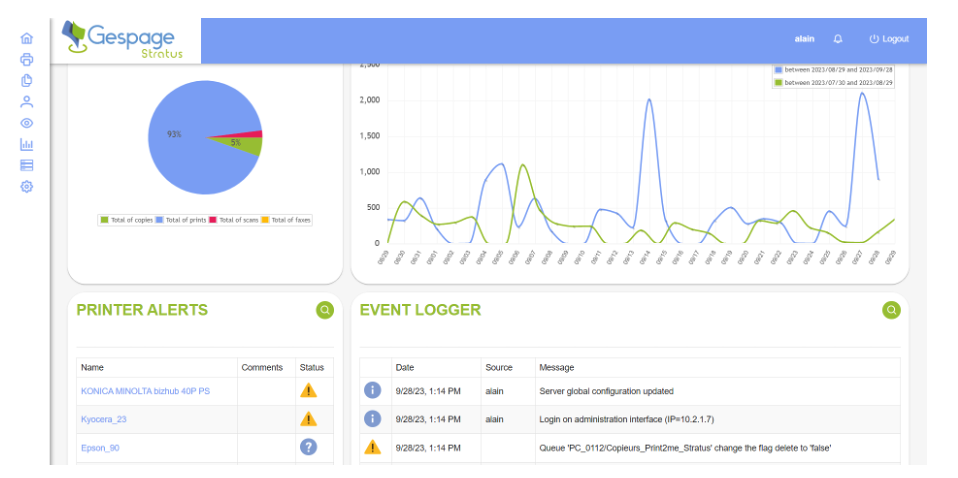
Task: Open the documents copy icon in sidebar
Action: pyautogui.click(x=26, y=81)
